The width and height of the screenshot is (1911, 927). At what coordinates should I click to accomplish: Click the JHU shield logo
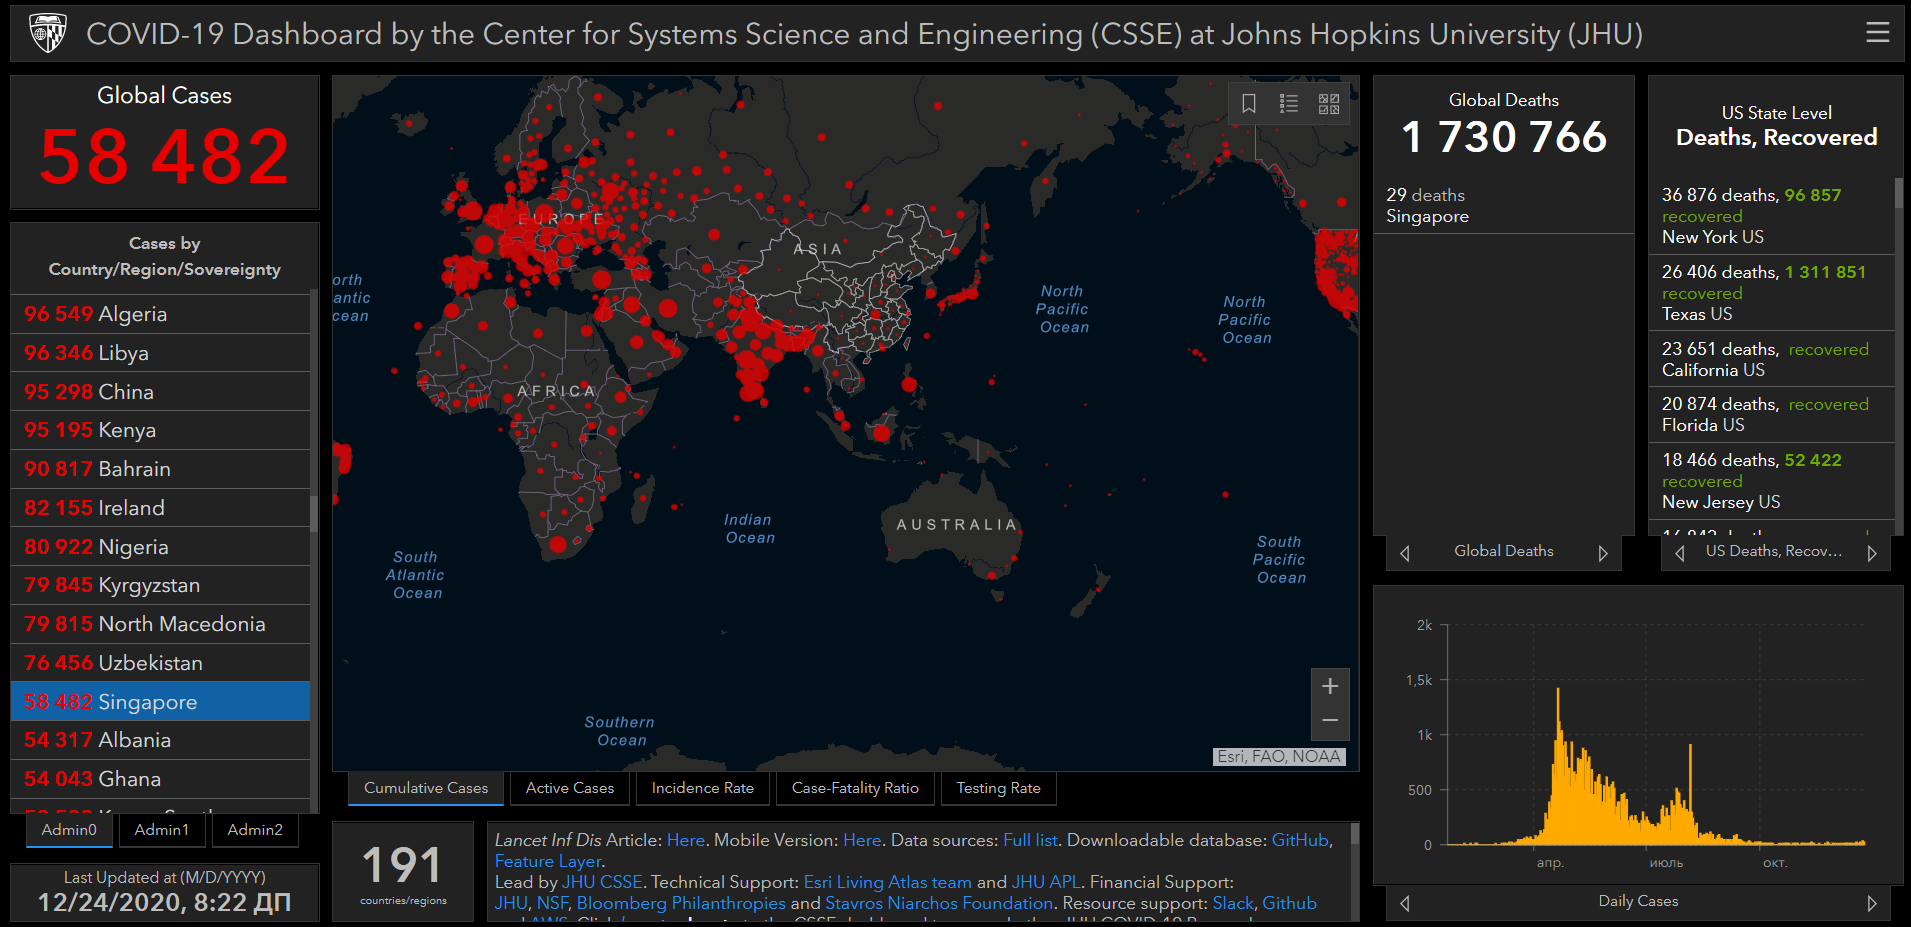click(x=48, y=33)
